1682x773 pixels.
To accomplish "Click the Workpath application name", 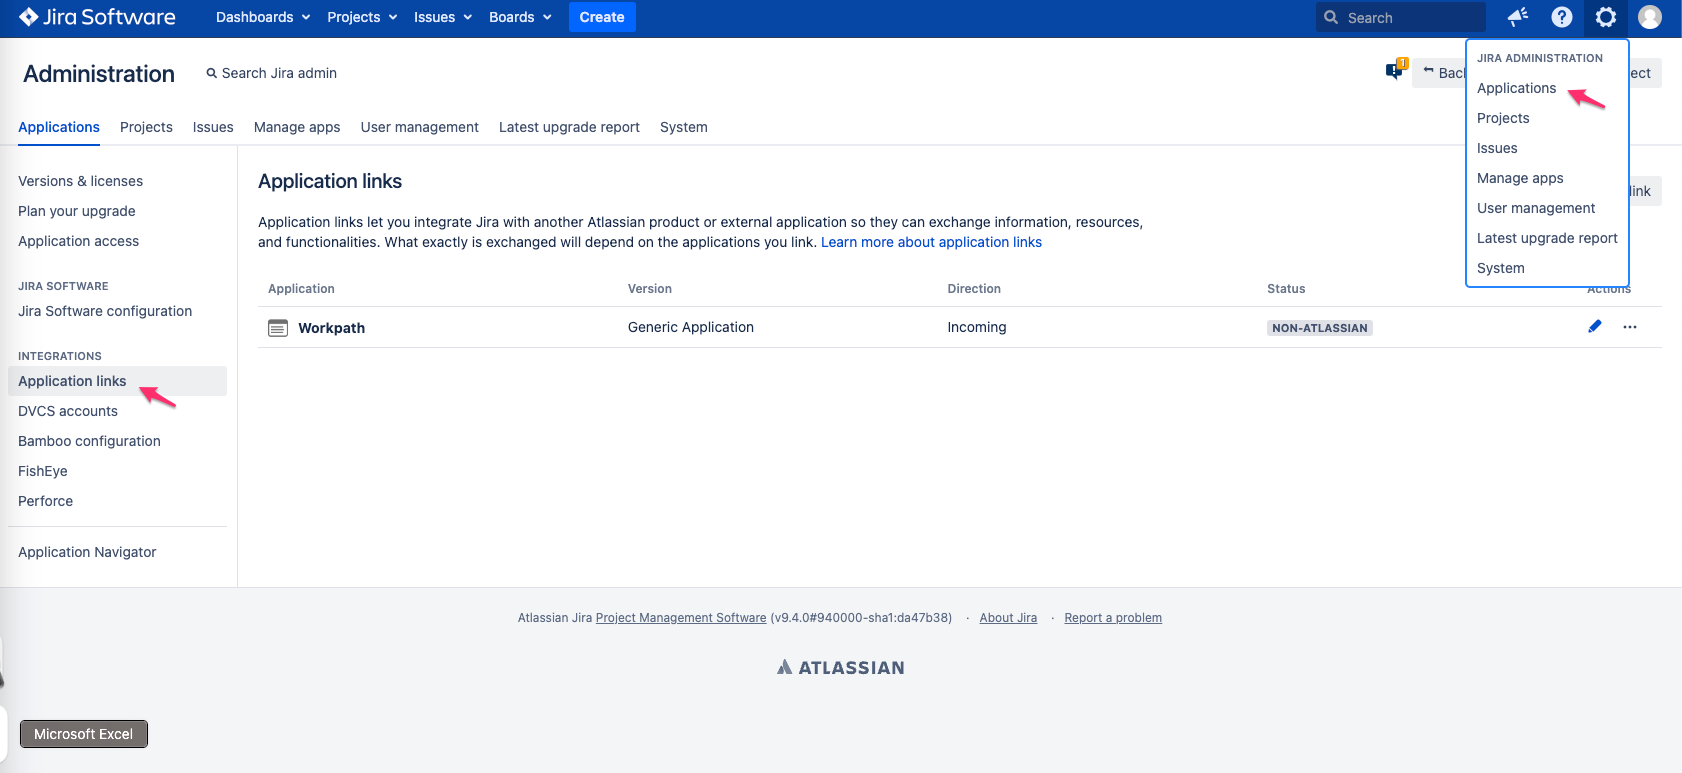I will [331, 328].
